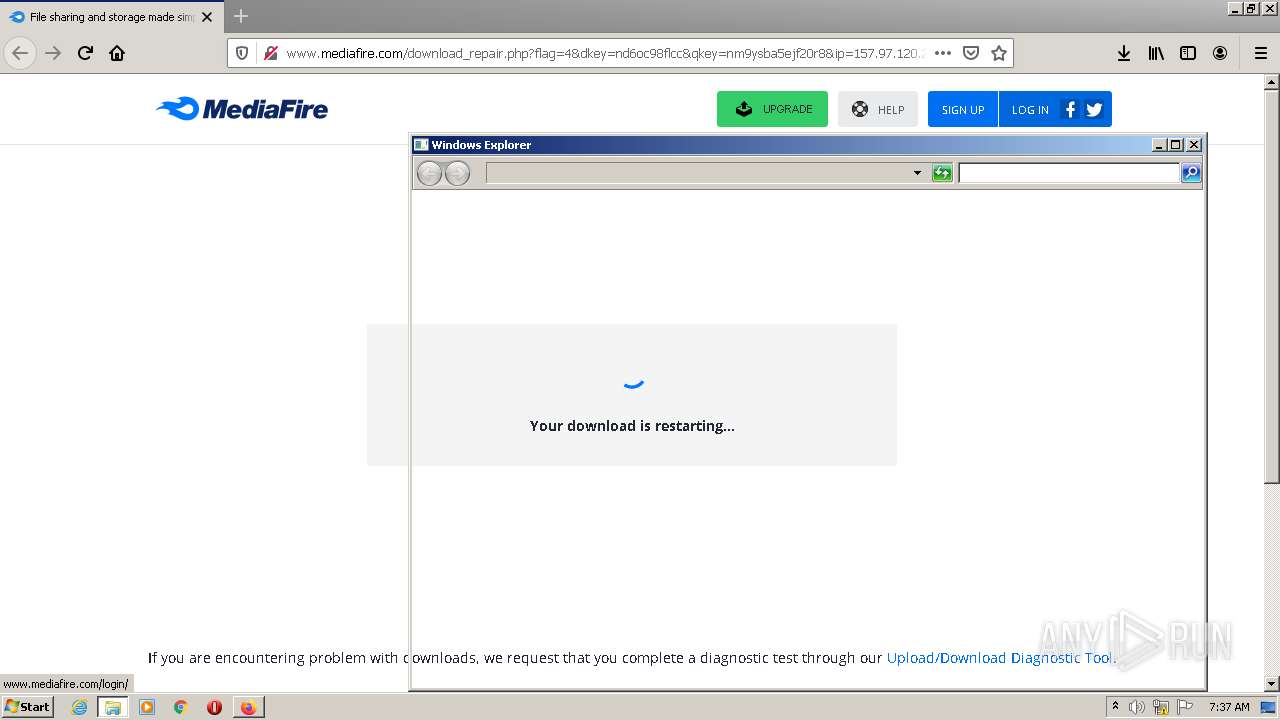
Task: Switch to Firefox taskbar button
Action: 248,707
